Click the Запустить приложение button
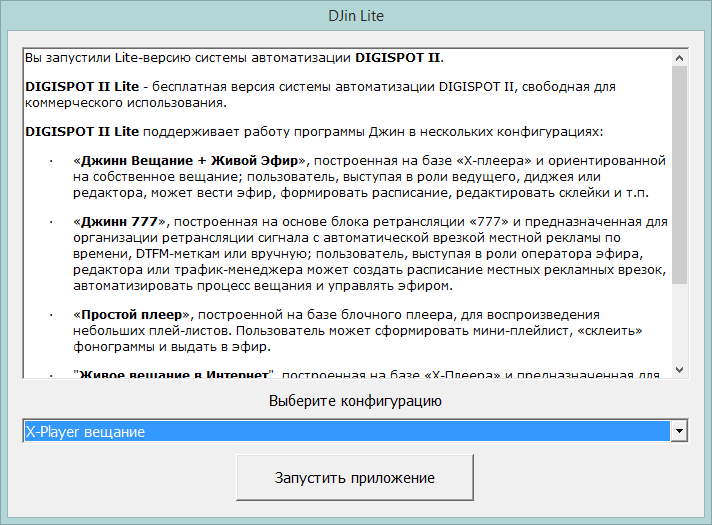 [355, 477]
